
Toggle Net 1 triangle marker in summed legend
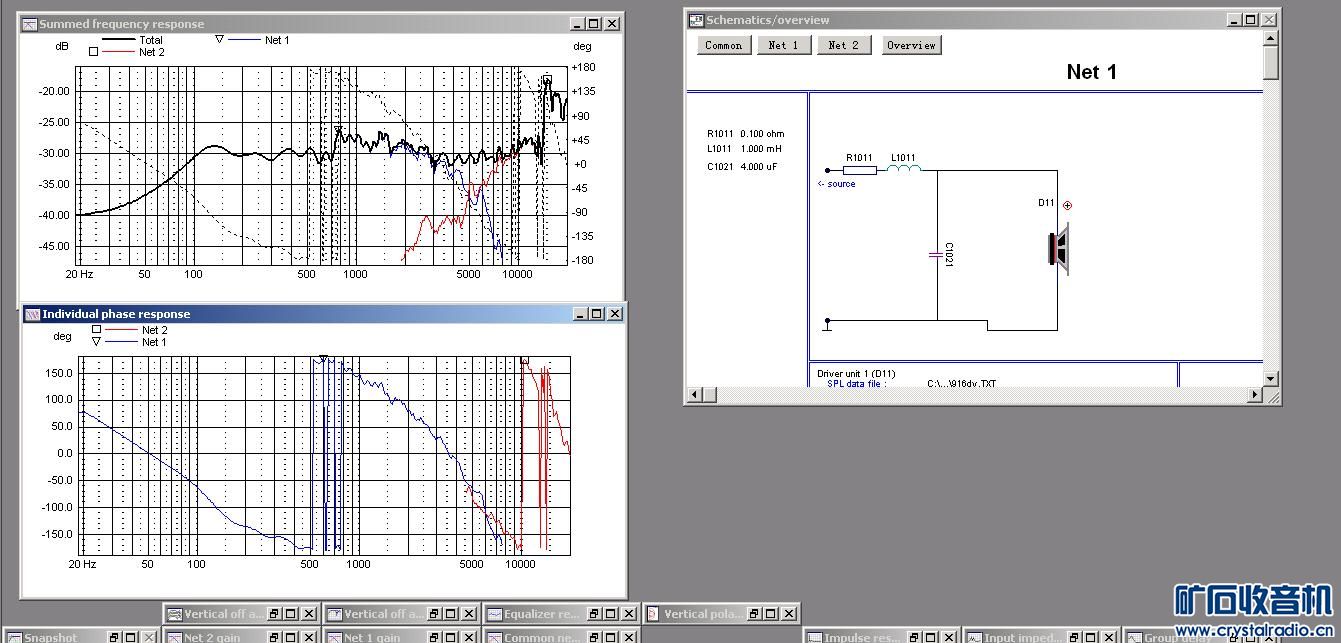[x=220, y=40]
